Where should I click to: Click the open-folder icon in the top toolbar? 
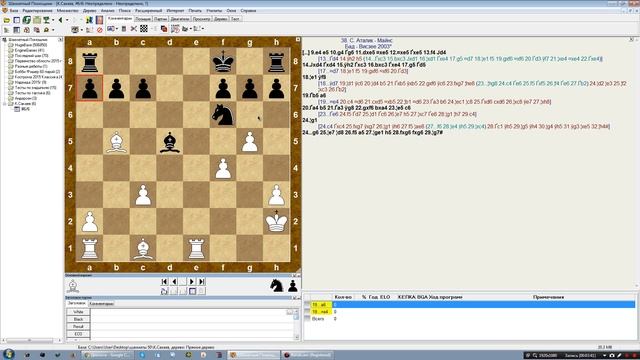click(7, 20)
